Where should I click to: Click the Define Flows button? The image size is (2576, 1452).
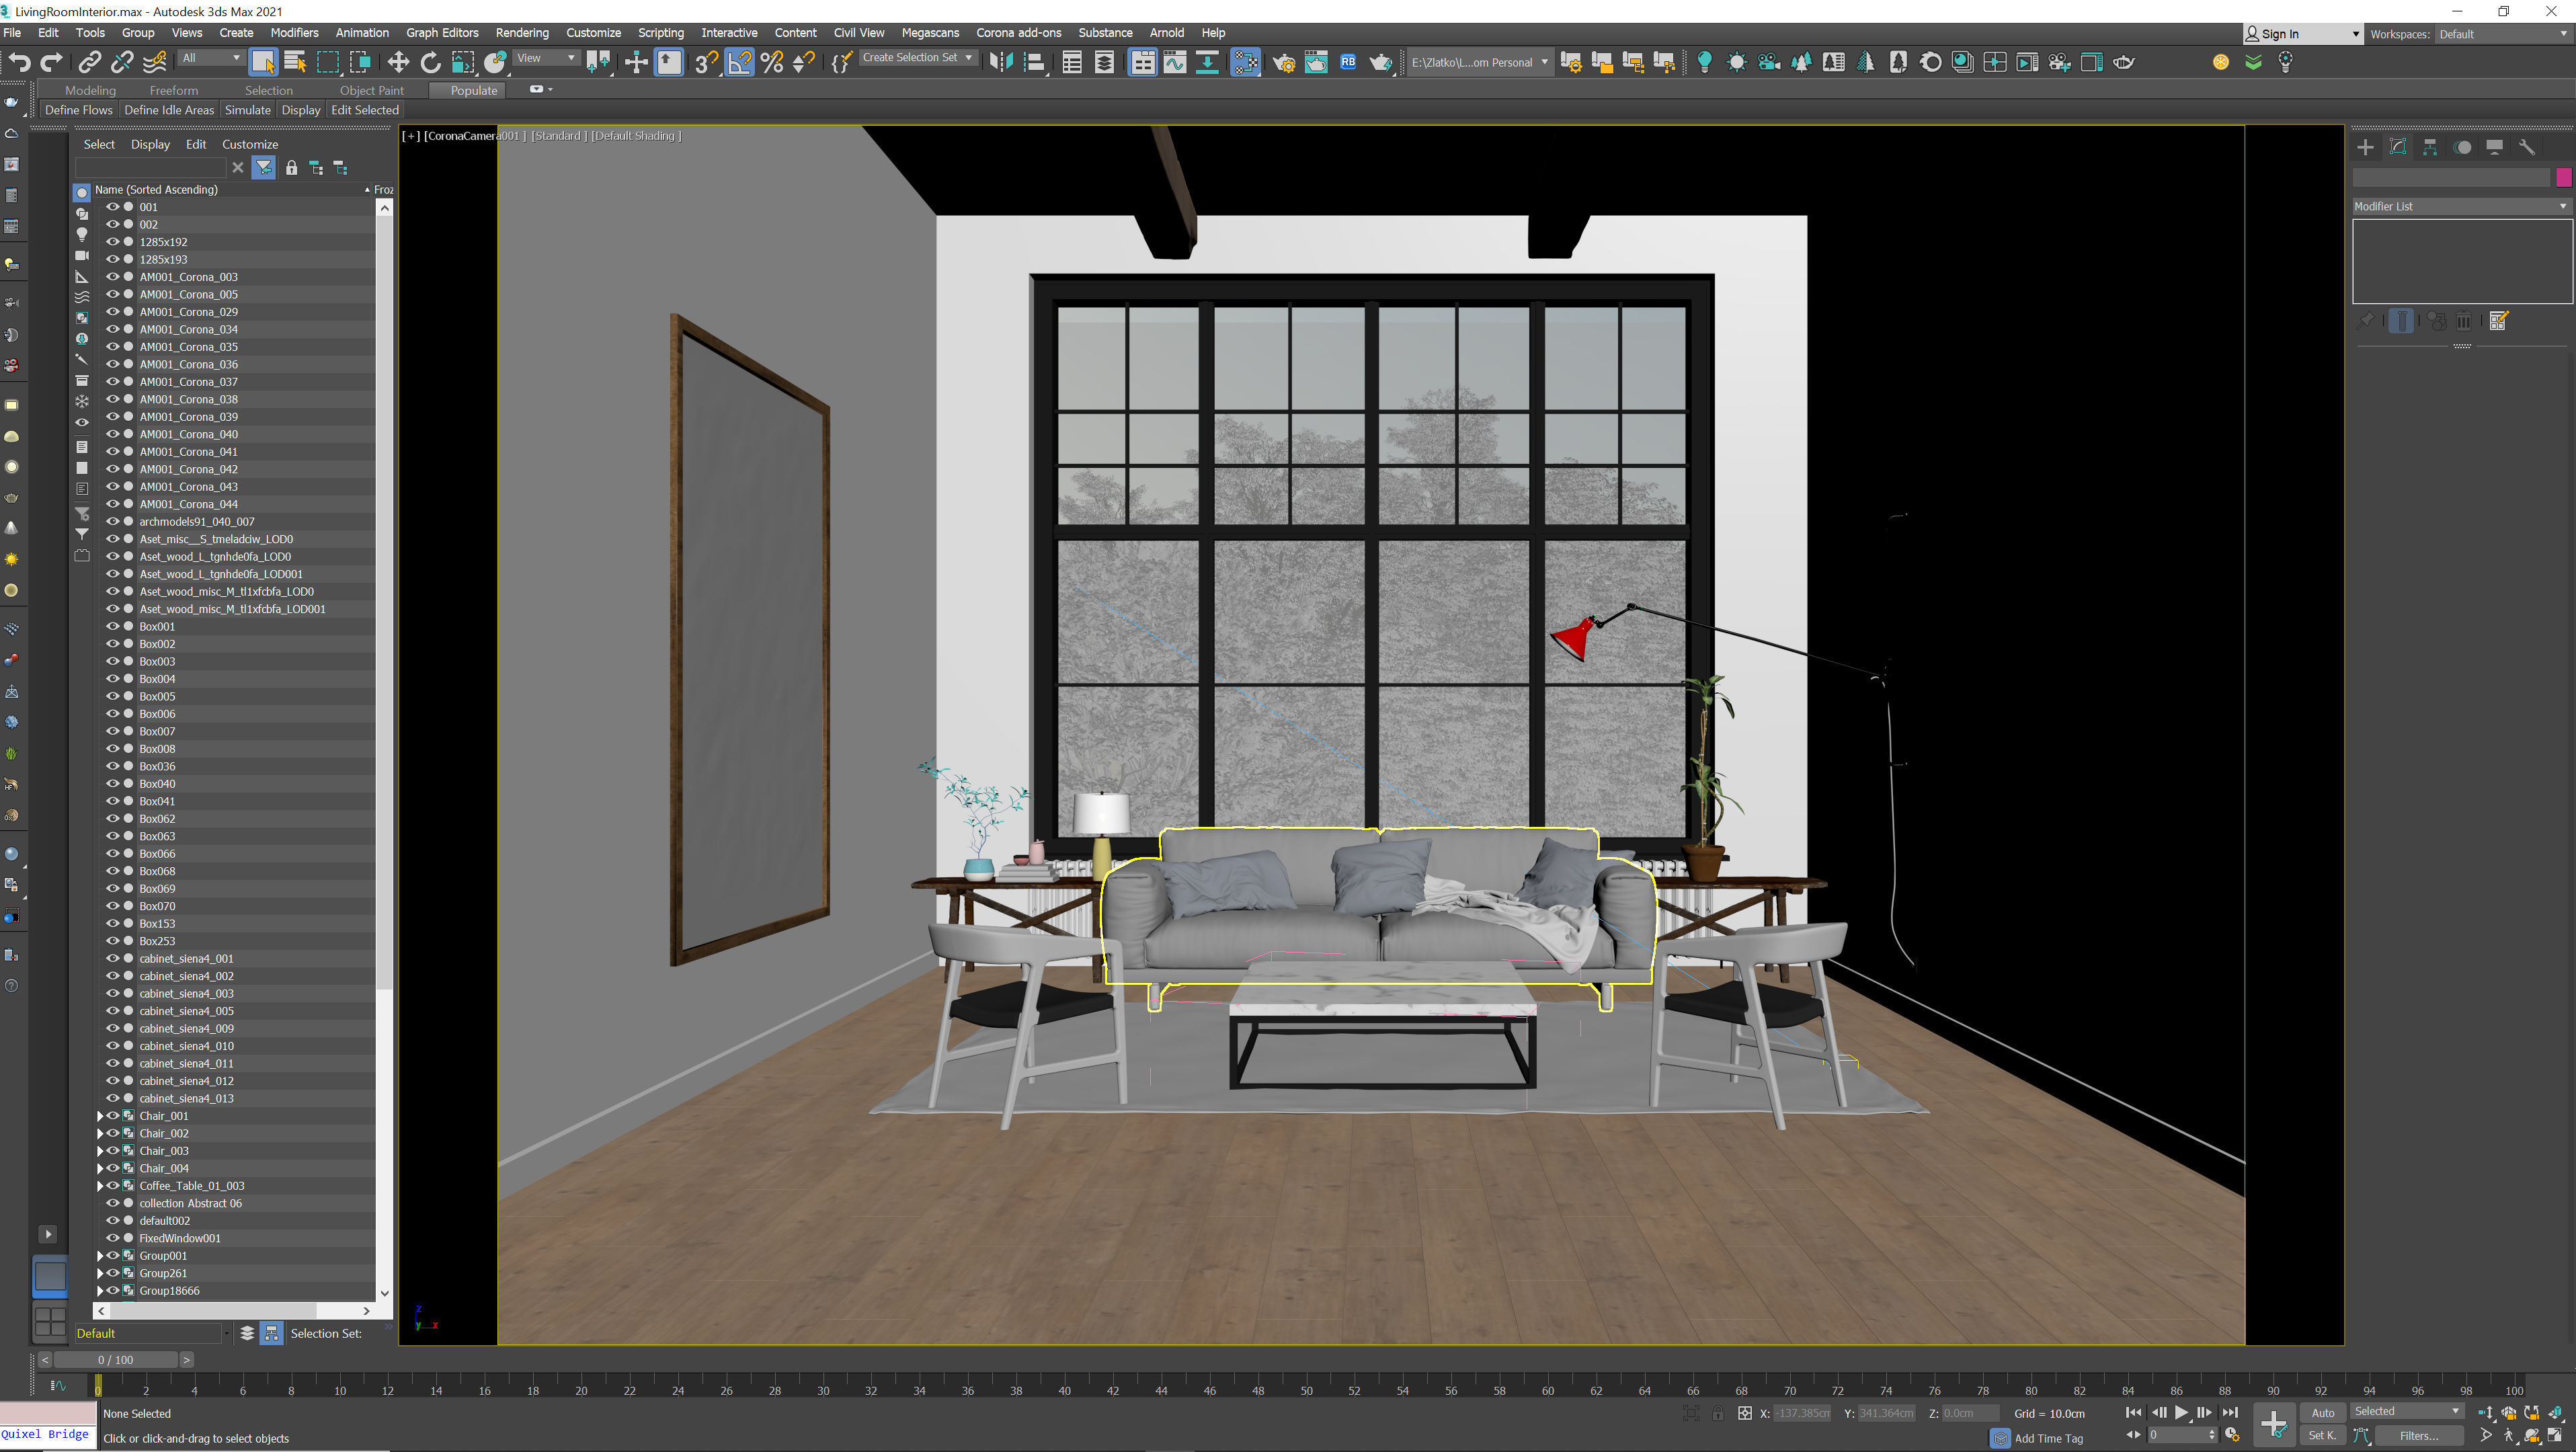tap(79, 110)
